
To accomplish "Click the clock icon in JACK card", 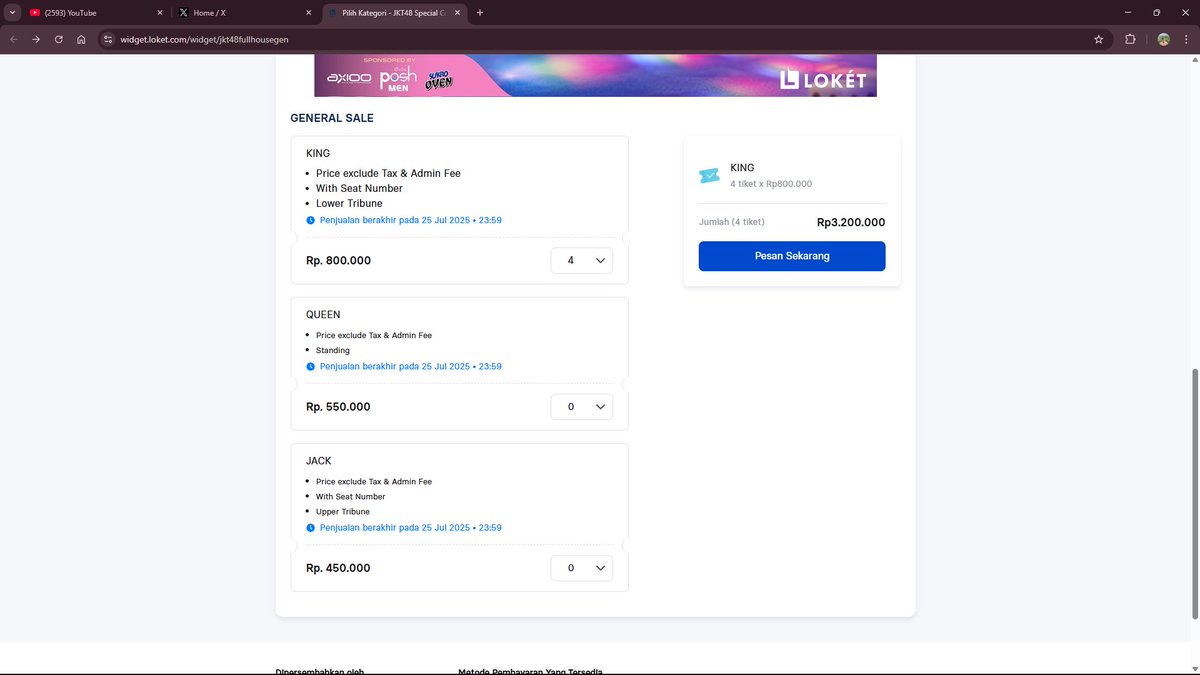I will pyautogui.click(x=310, y=528).
